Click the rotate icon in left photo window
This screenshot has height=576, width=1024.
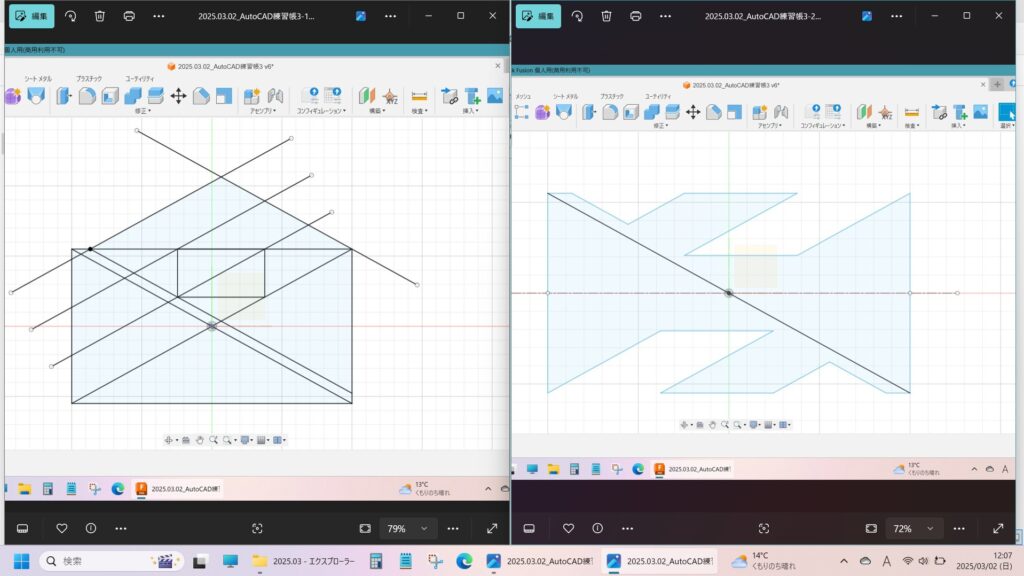(70, 16)
